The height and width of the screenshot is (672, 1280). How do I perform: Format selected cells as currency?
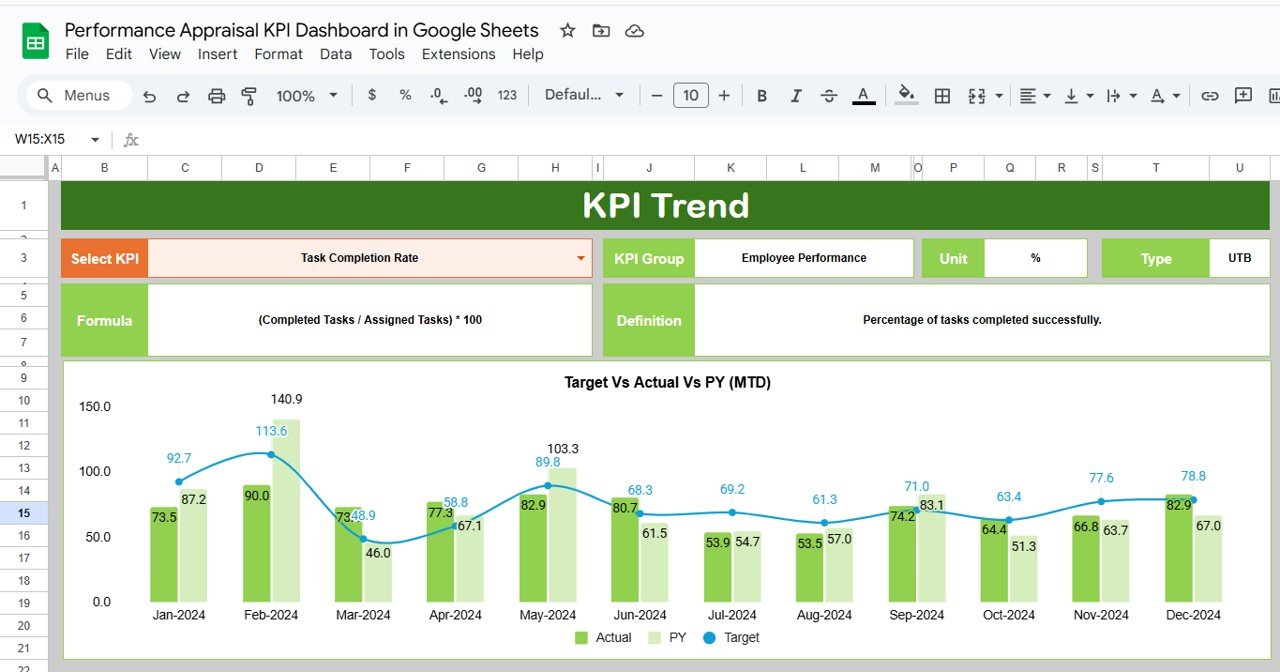click(x=371, y=95)
